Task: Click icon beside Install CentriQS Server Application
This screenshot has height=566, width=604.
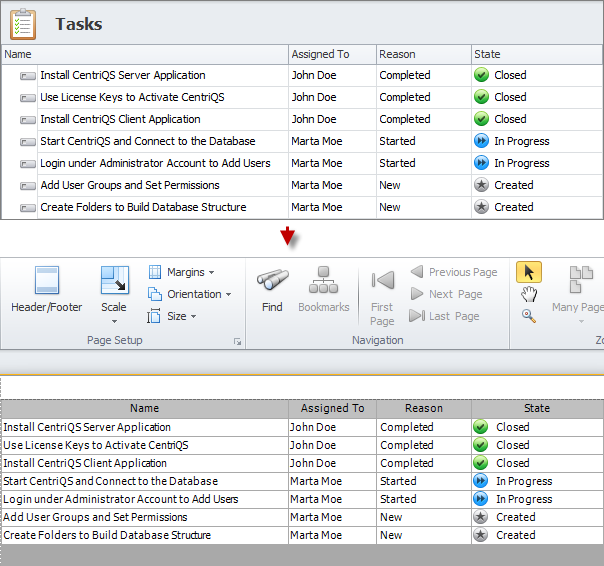Action: (x=28, y=76)
